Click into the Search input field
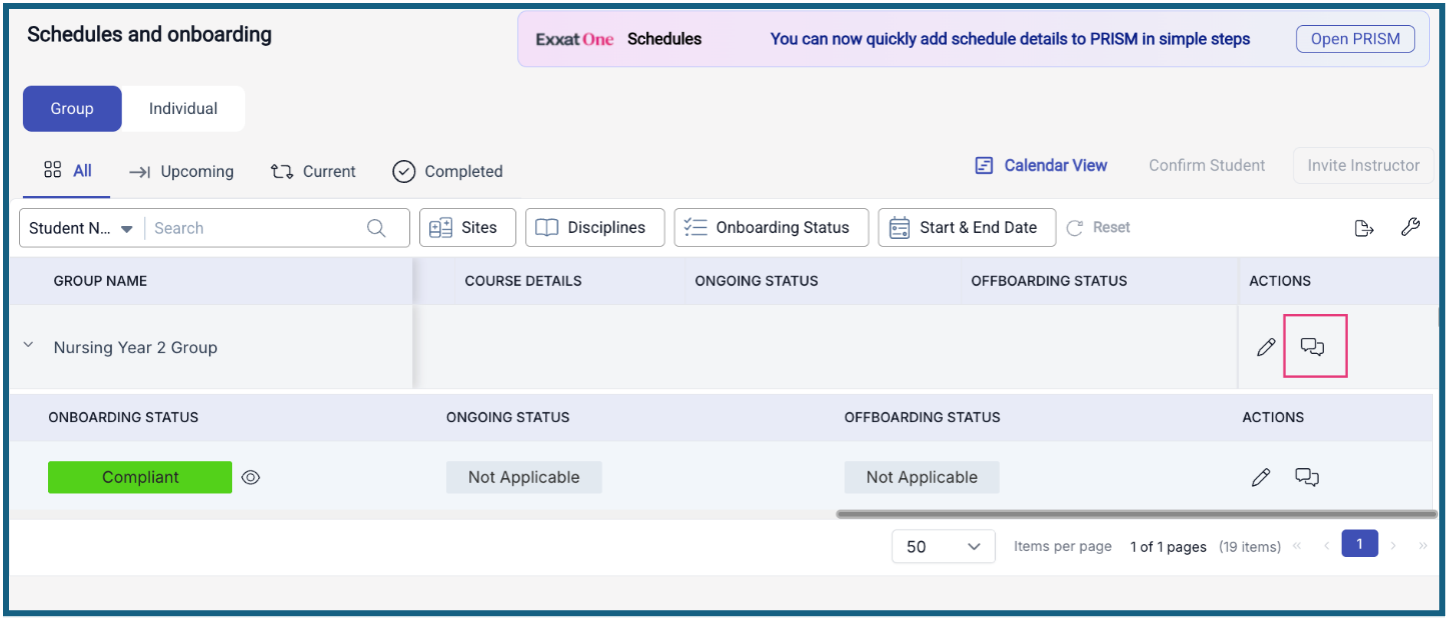The height and width of the screenshot is (620, 1451). (255, 228)
